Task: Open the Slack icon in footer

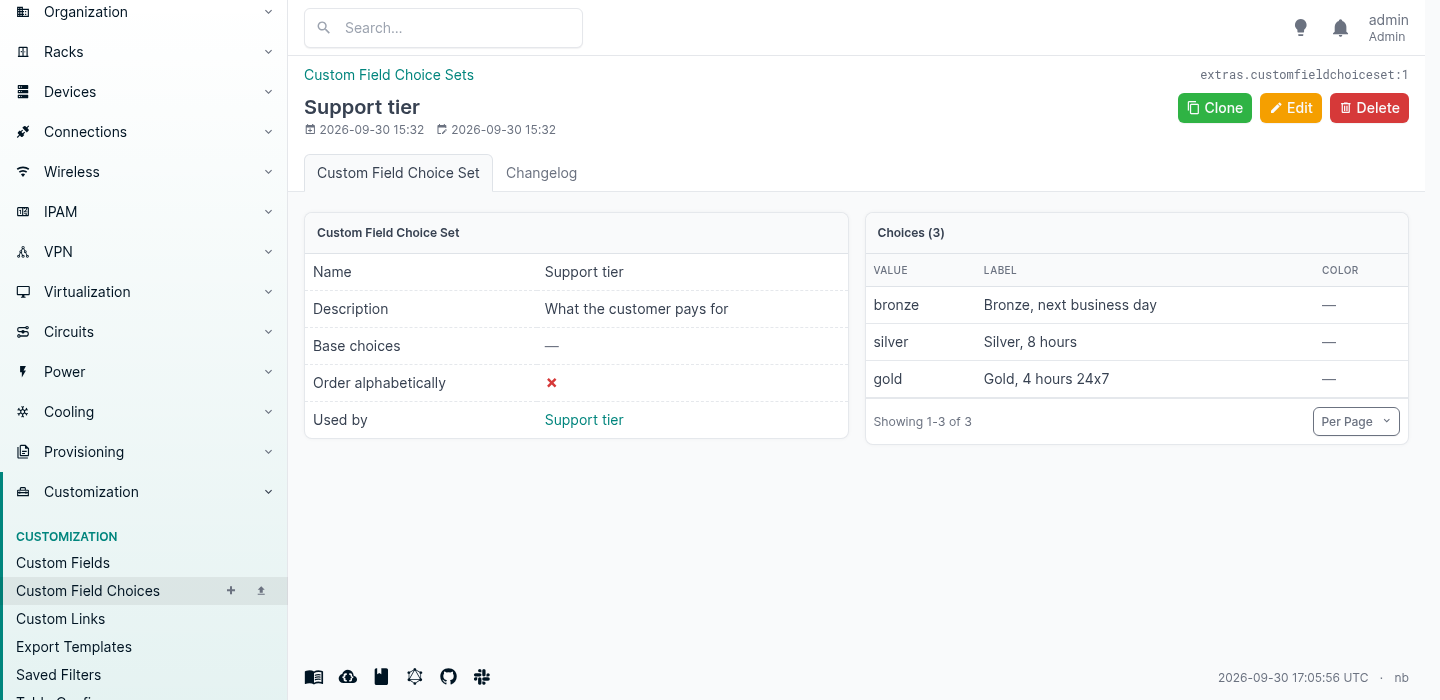Action: click(482, 677)
